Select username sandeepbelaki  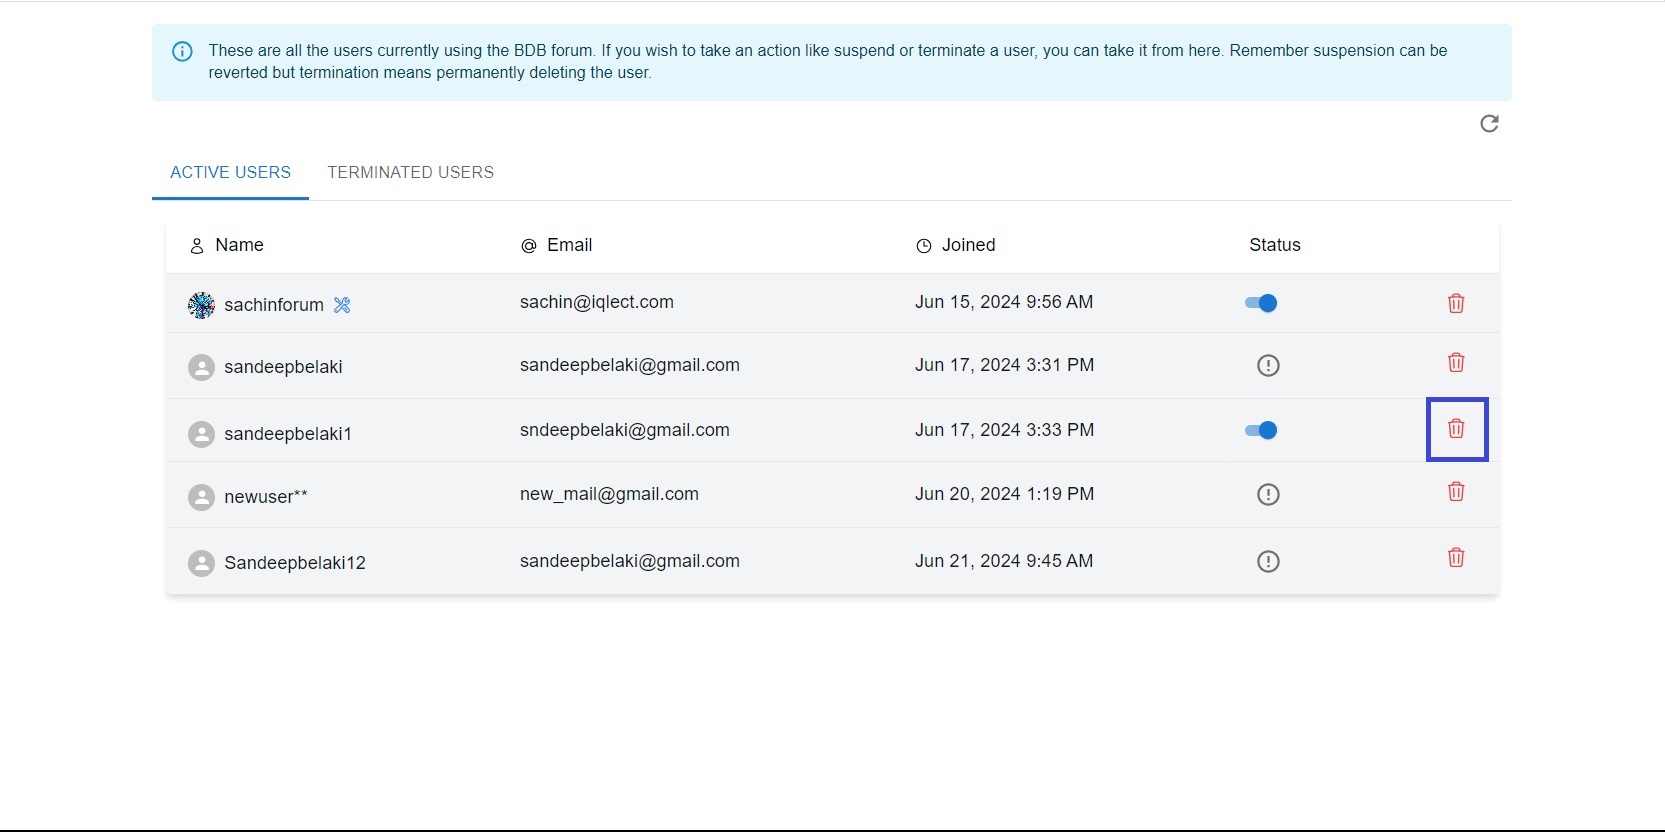click(283, 367)
